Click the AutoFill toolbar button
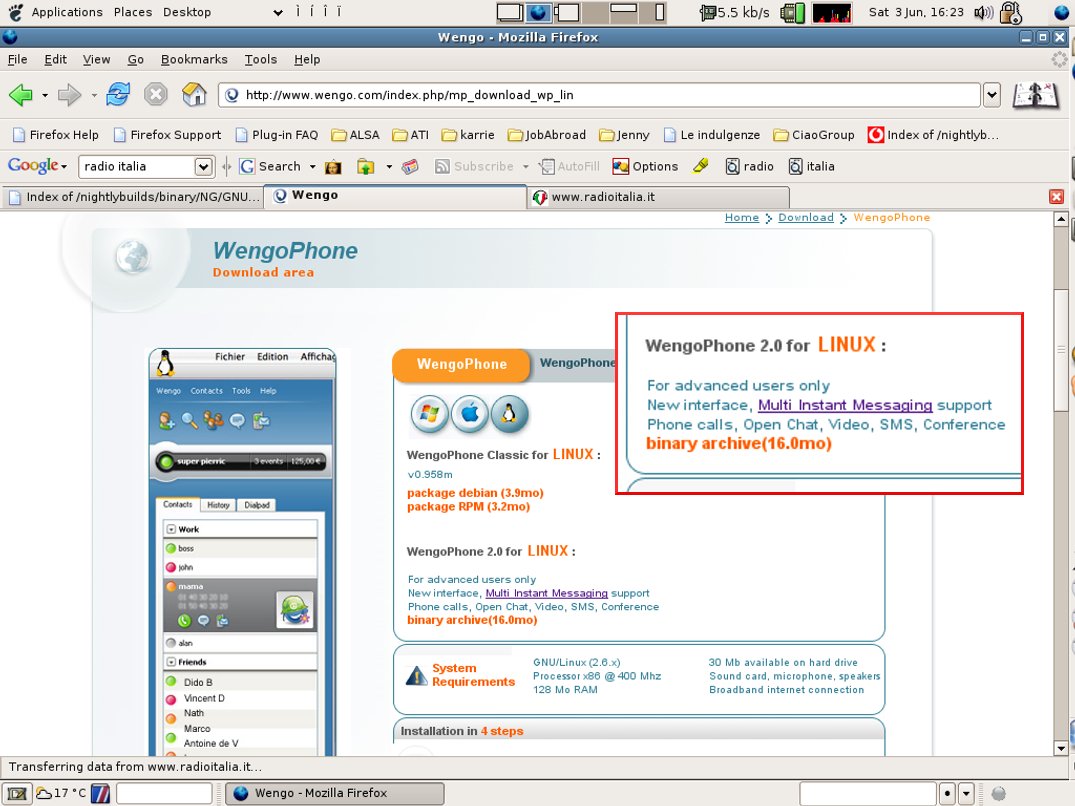1075x806 pixels. [570, 167]
